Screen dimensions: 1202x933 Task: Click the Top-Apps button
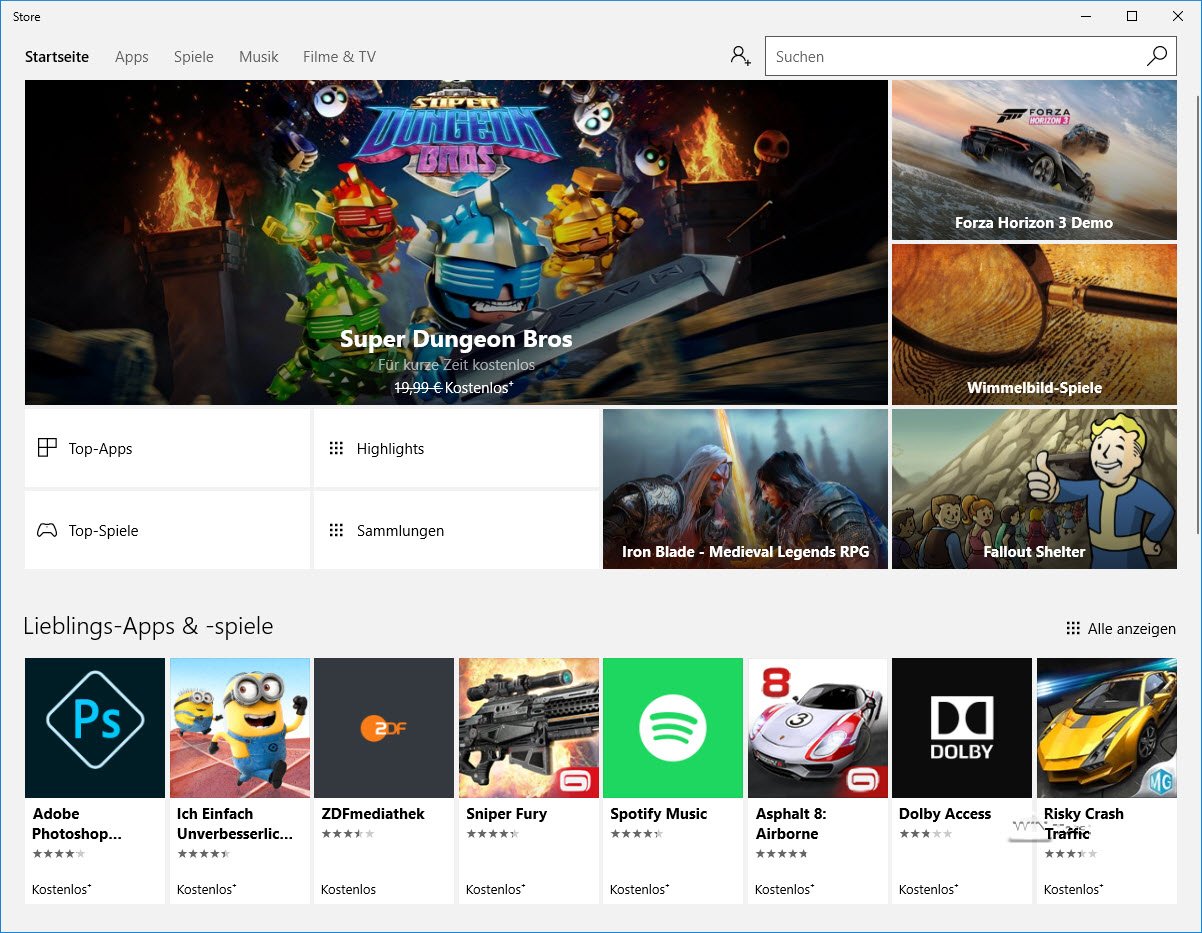pyautogui.click(x=167, y=448)
